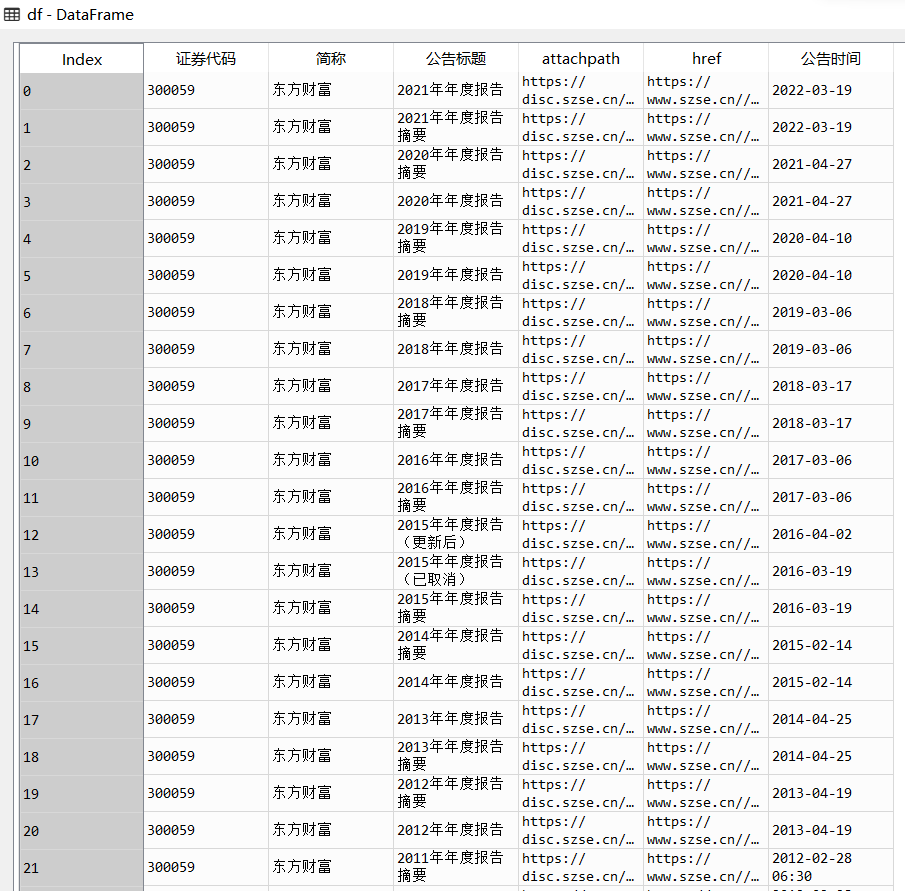The image size is (905, 891).
Task: Click the 2011年年度报告摘要 cell
Action: (456, 867)
